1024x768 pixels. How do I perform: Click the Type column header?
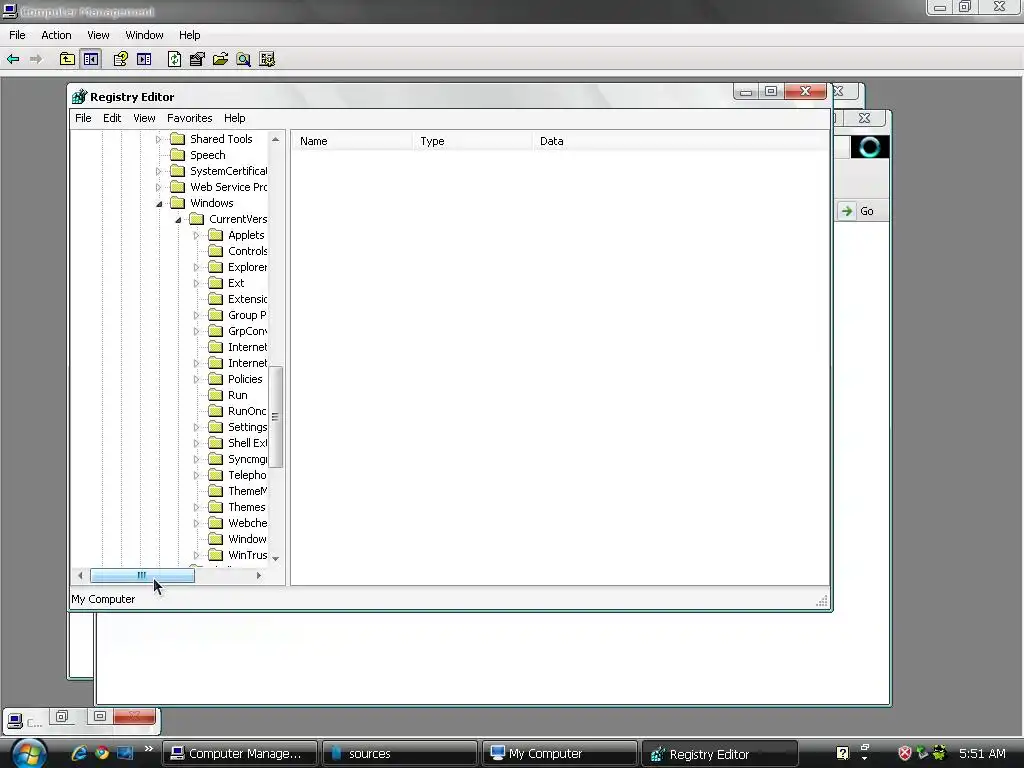472,141
